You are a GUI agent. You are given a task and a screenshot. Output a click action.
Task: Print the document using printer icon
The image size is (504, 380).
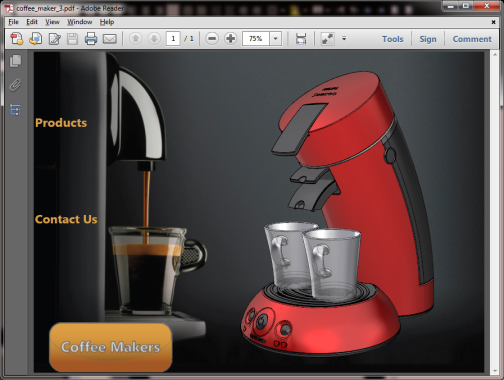[x=91, y=39]
